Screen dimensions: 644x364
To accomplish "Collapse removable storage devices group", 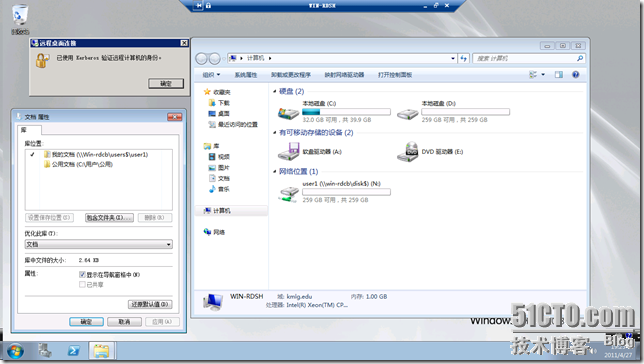I will tap(274, 132).
